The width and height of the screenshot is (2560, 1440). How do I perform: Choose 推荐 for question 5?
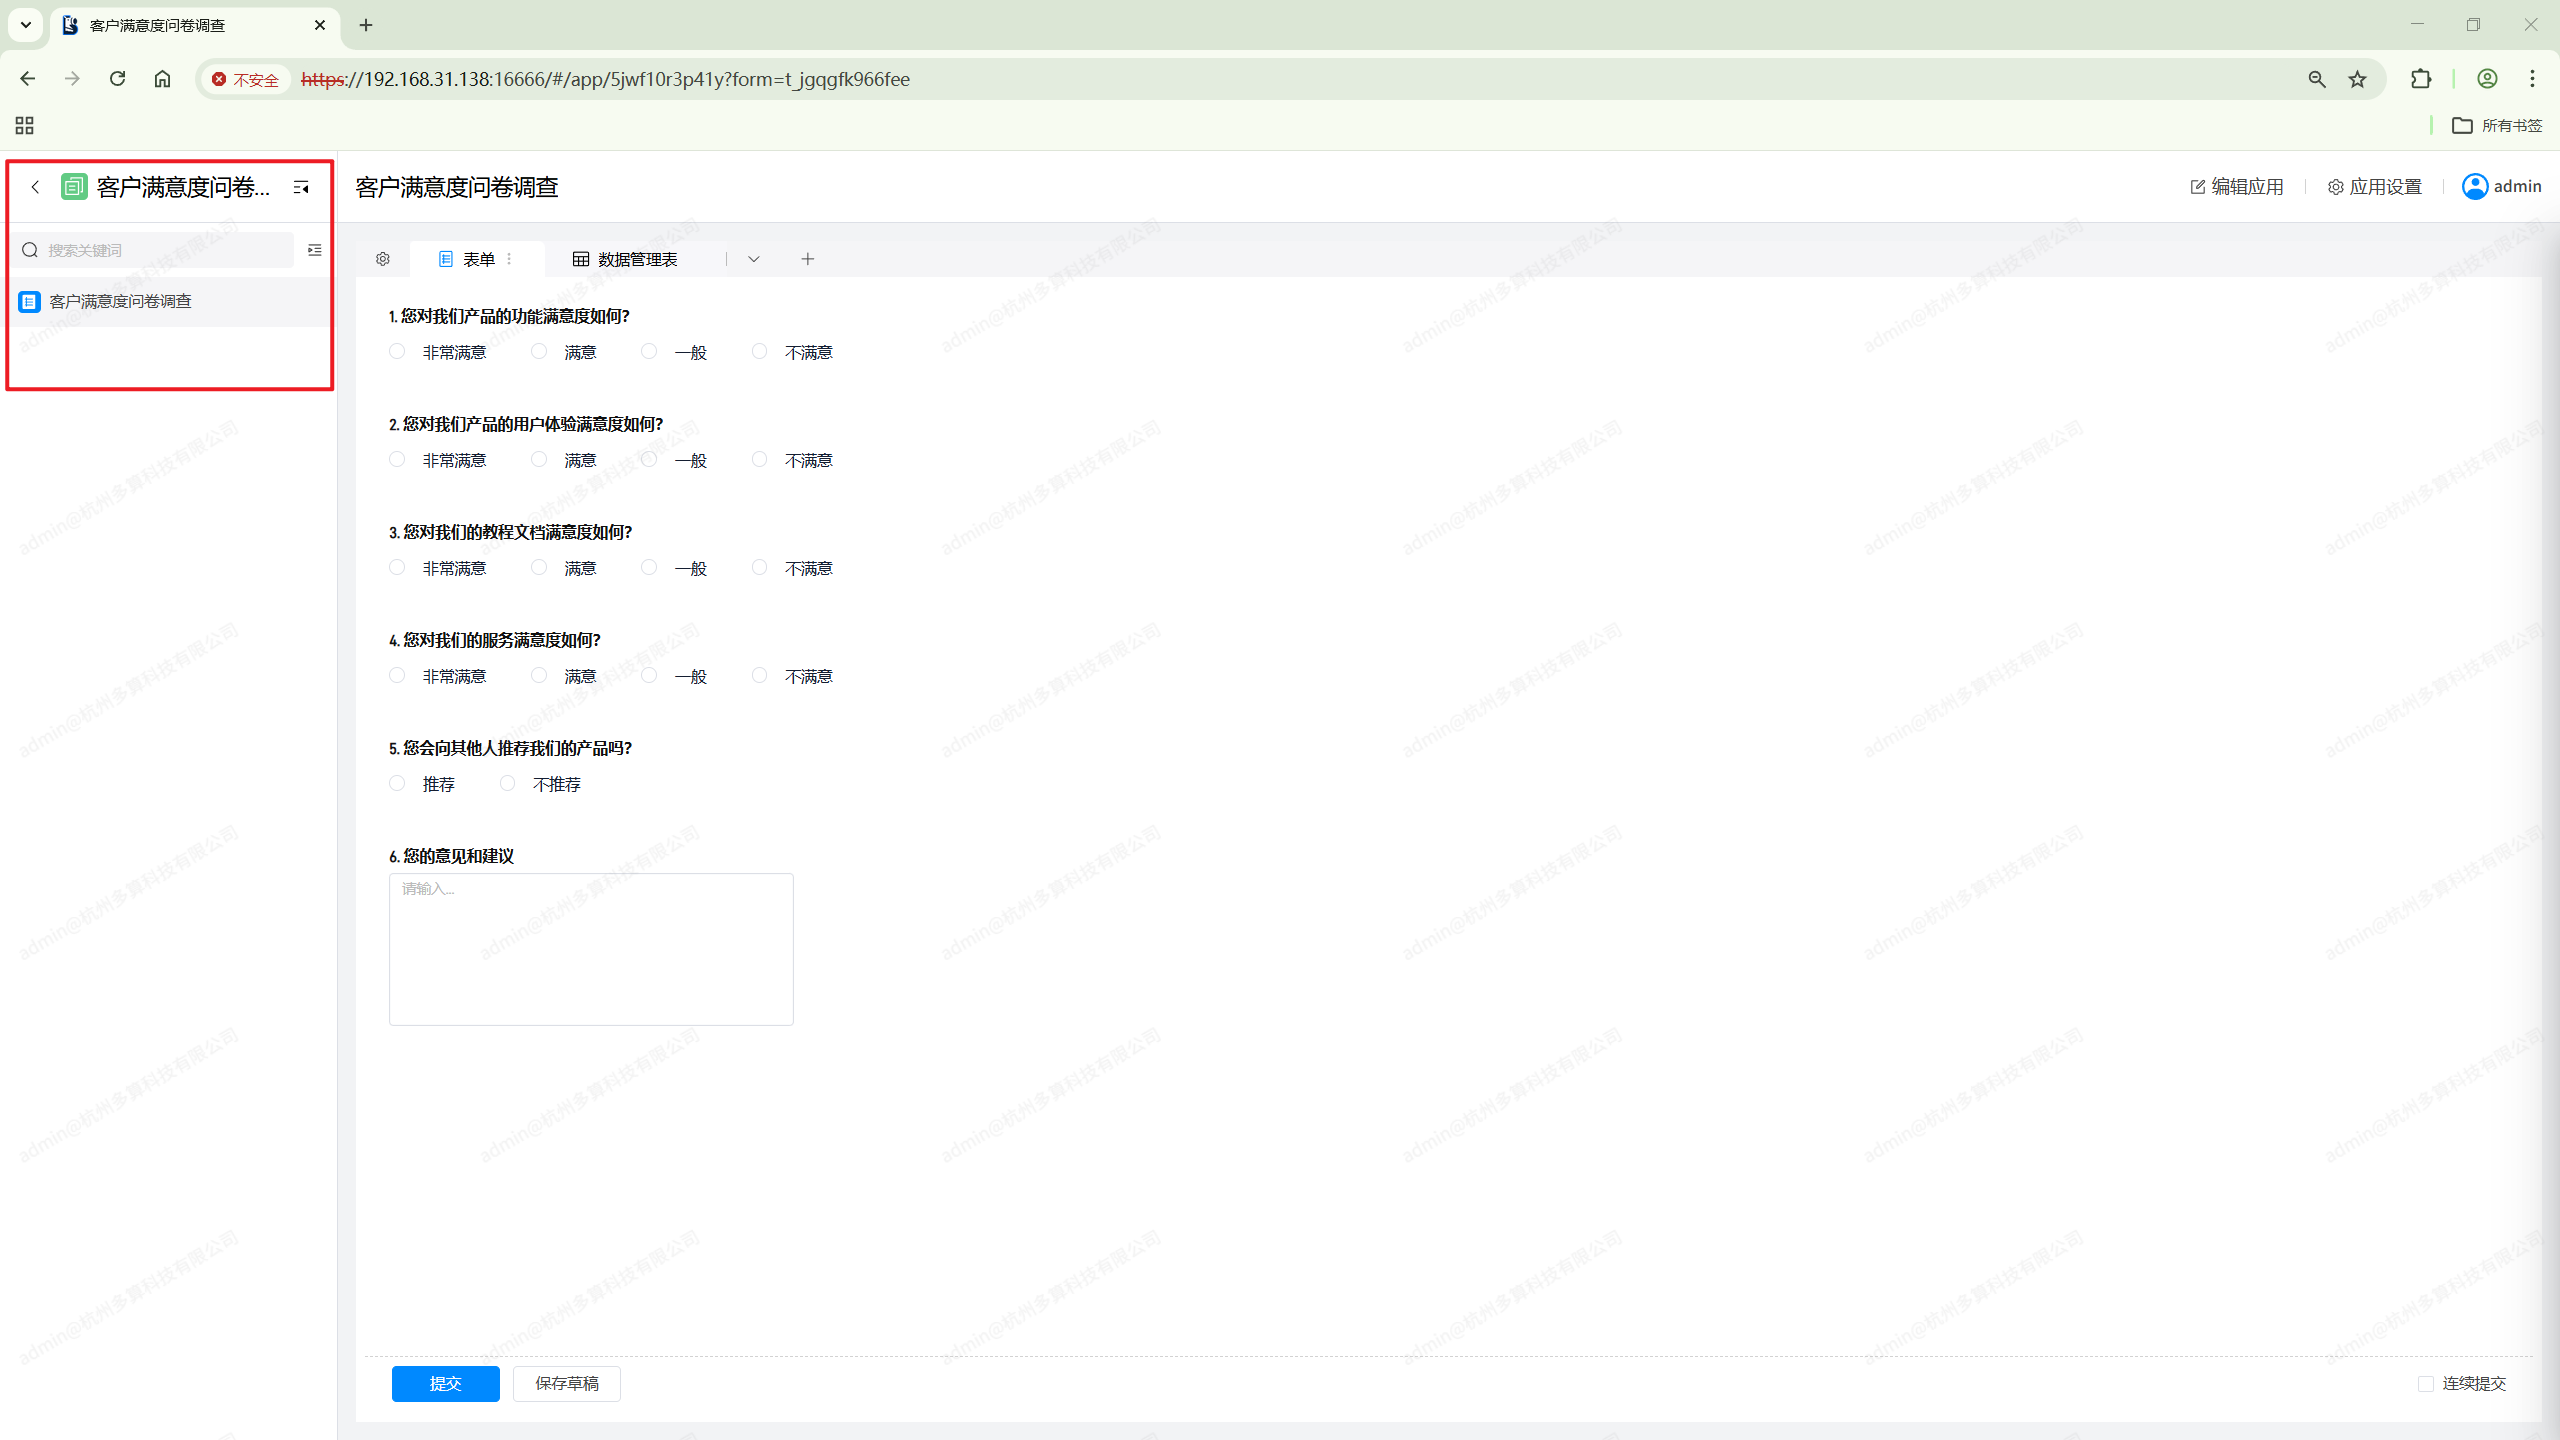(x=397, y=784)
